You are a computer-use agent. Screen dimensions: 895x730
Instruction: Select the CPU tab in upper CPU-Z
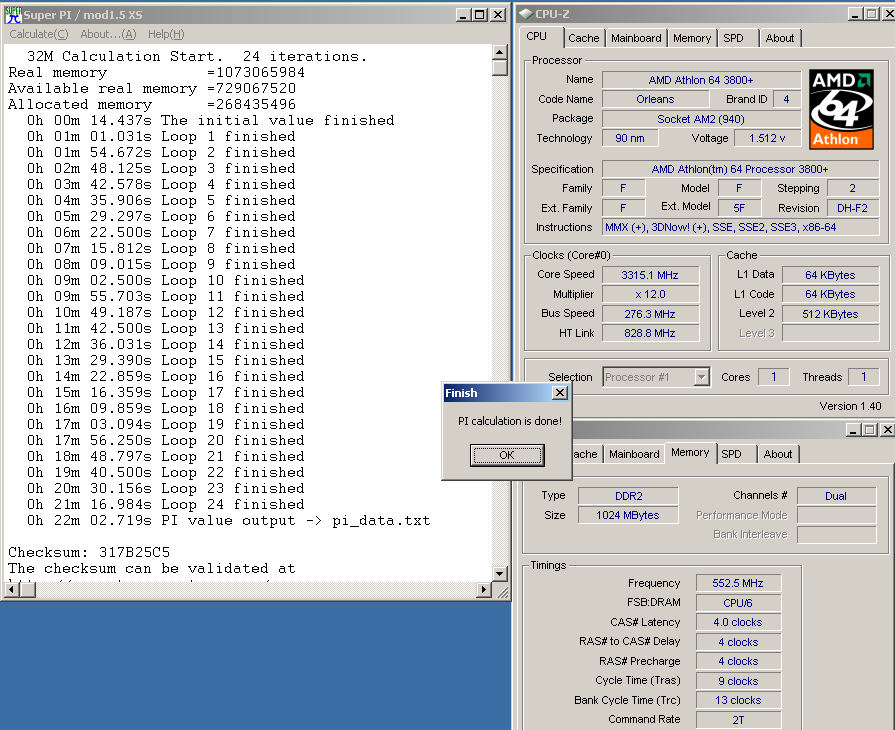(x=537, y=37)
